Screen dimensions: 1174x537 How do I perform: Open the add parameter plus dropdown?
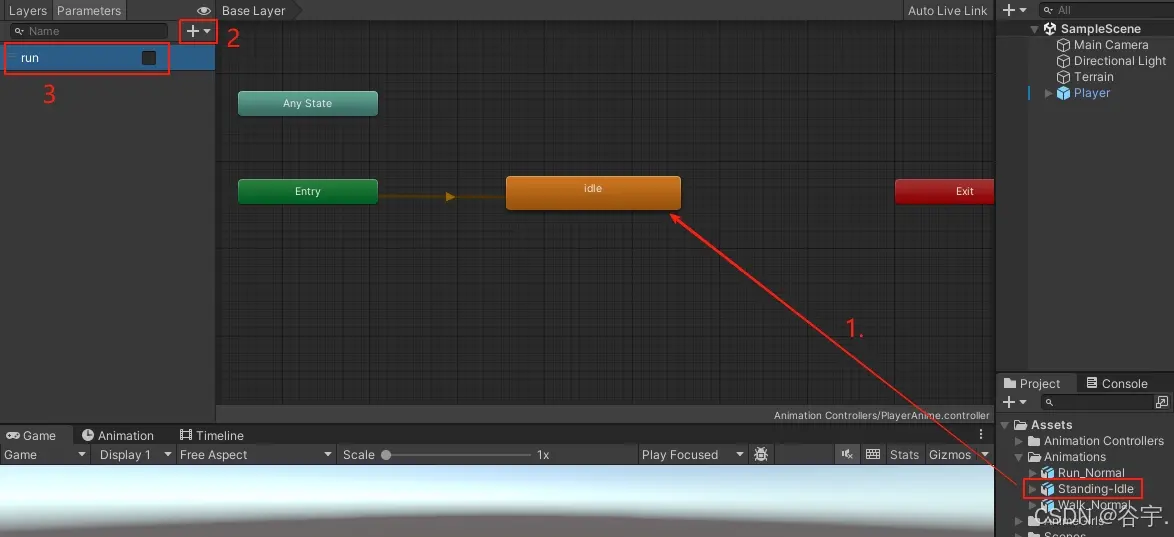[198, 31]
